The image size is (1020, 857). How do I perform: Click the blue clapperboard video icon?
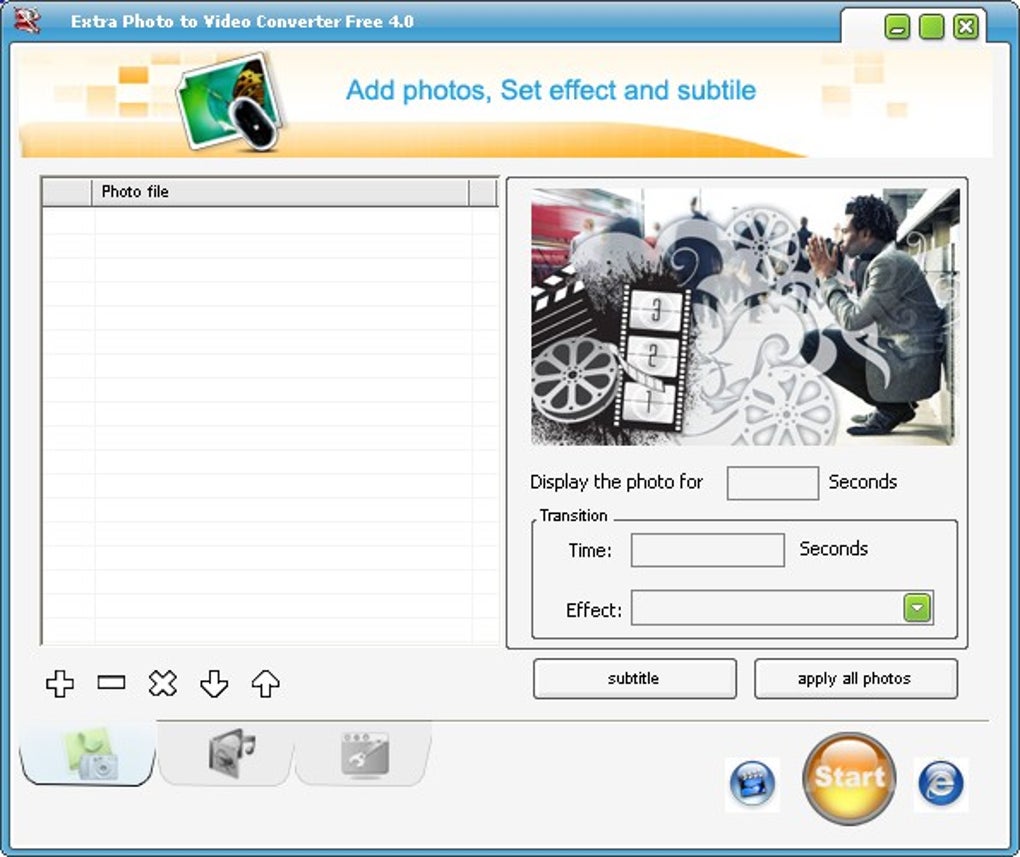coord(753,783)
